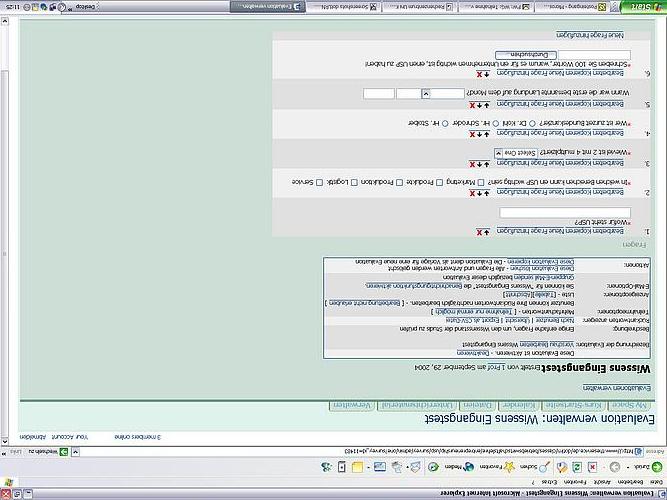
Task: Click the Home page icon in IE toolbar
Action: [562, 468]
